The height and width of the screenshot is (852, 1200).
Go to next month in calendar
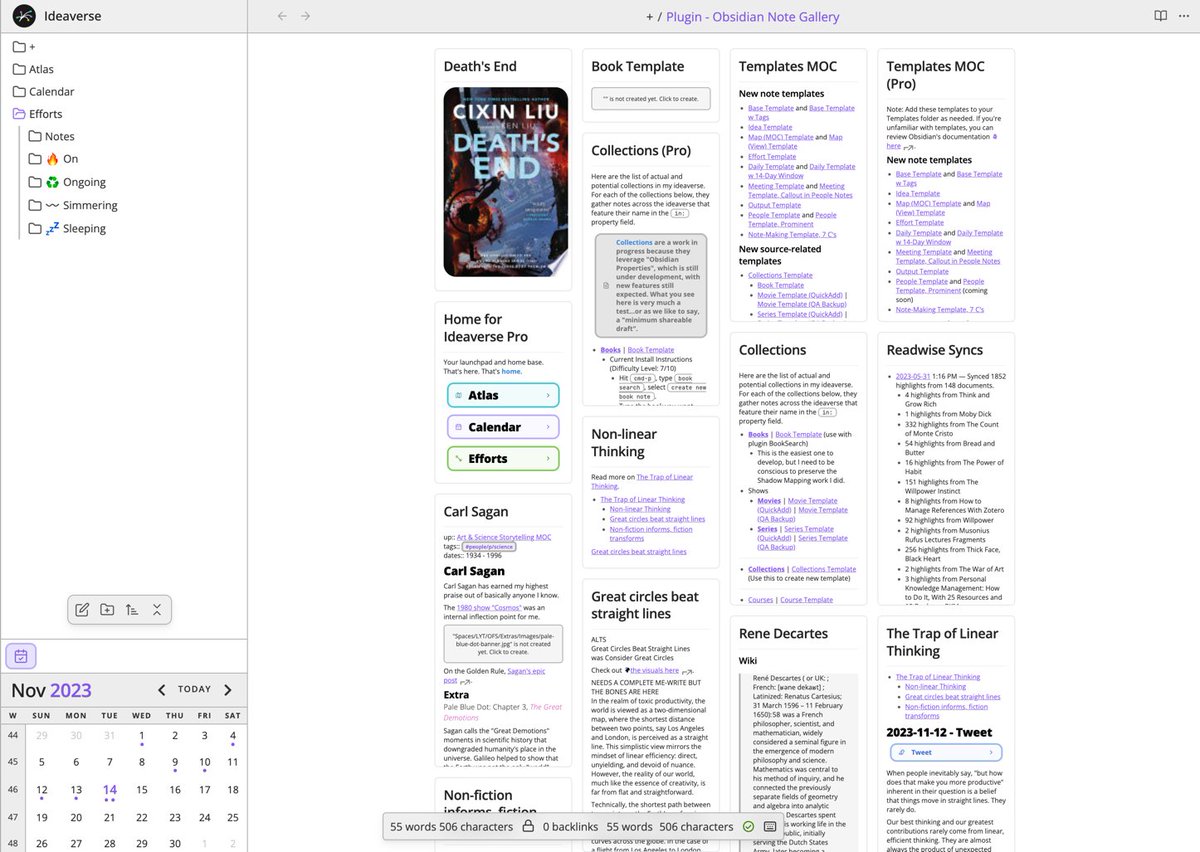pyautogui.click(x=228, y=690)
